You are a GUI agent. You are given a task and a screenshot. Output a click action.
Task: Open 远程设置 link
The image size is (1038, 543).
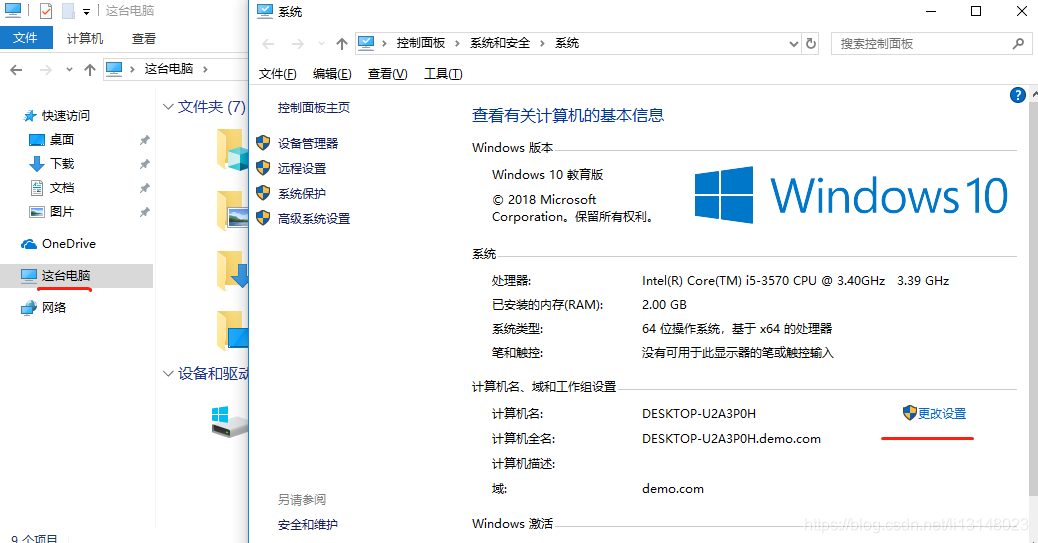(x=302, y=168)
